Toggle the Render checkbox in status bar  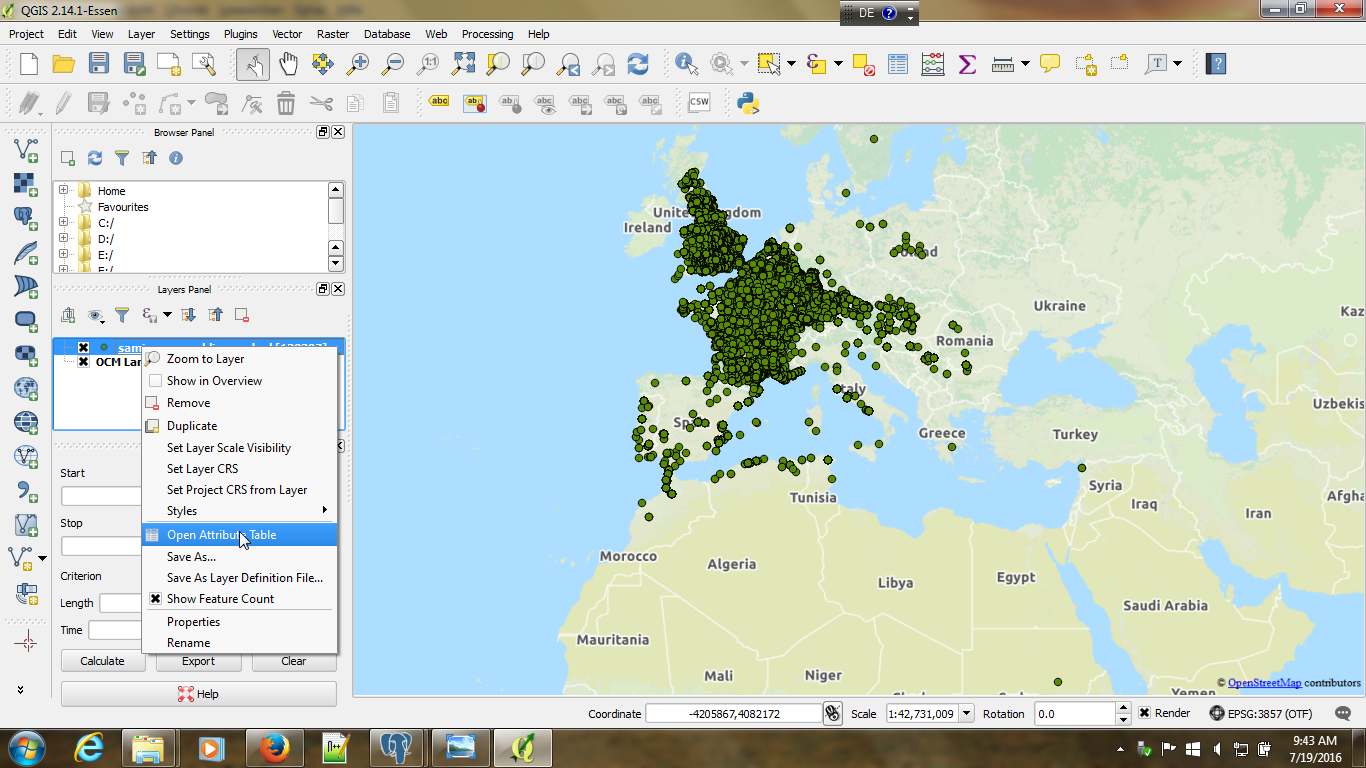point(1145,713)
